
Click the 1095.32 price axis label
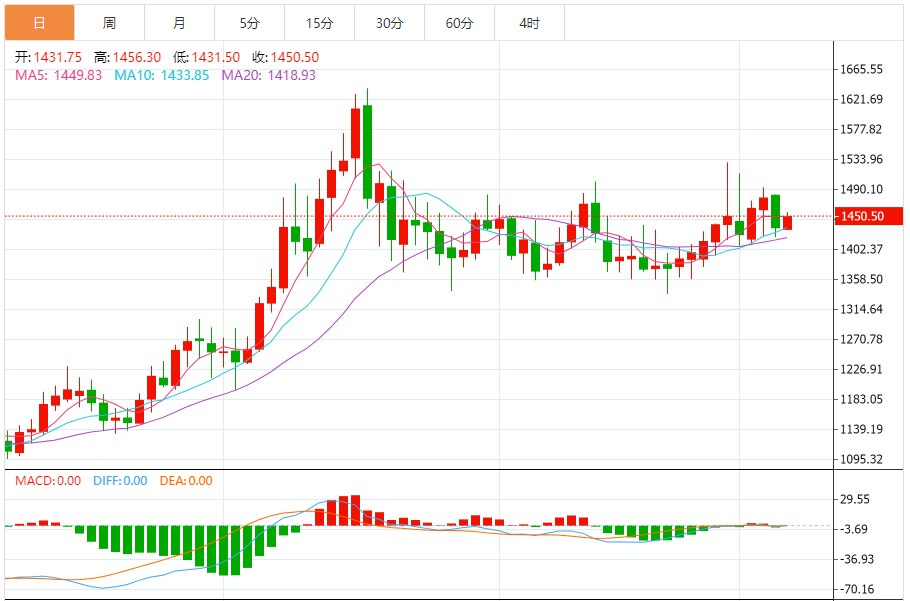coord(861,460)
